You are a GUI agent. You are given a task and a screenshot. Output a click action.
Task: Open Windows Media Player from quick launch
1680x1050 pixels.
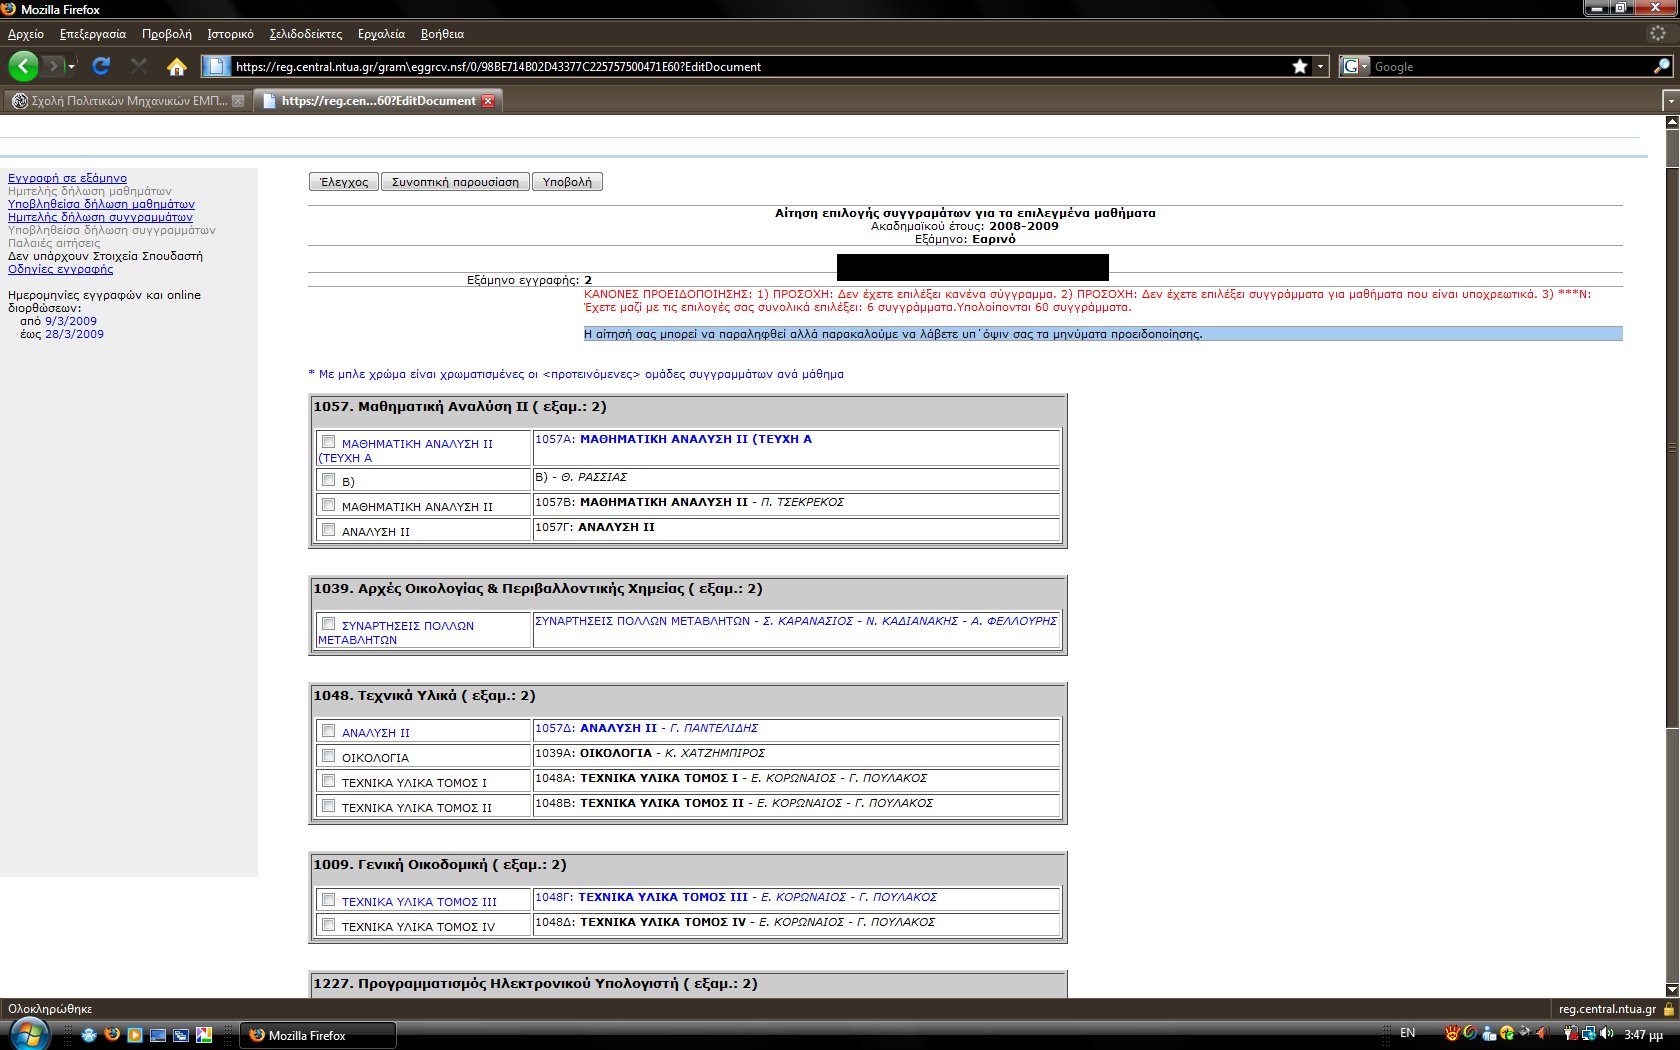[x=134, y=1035]
